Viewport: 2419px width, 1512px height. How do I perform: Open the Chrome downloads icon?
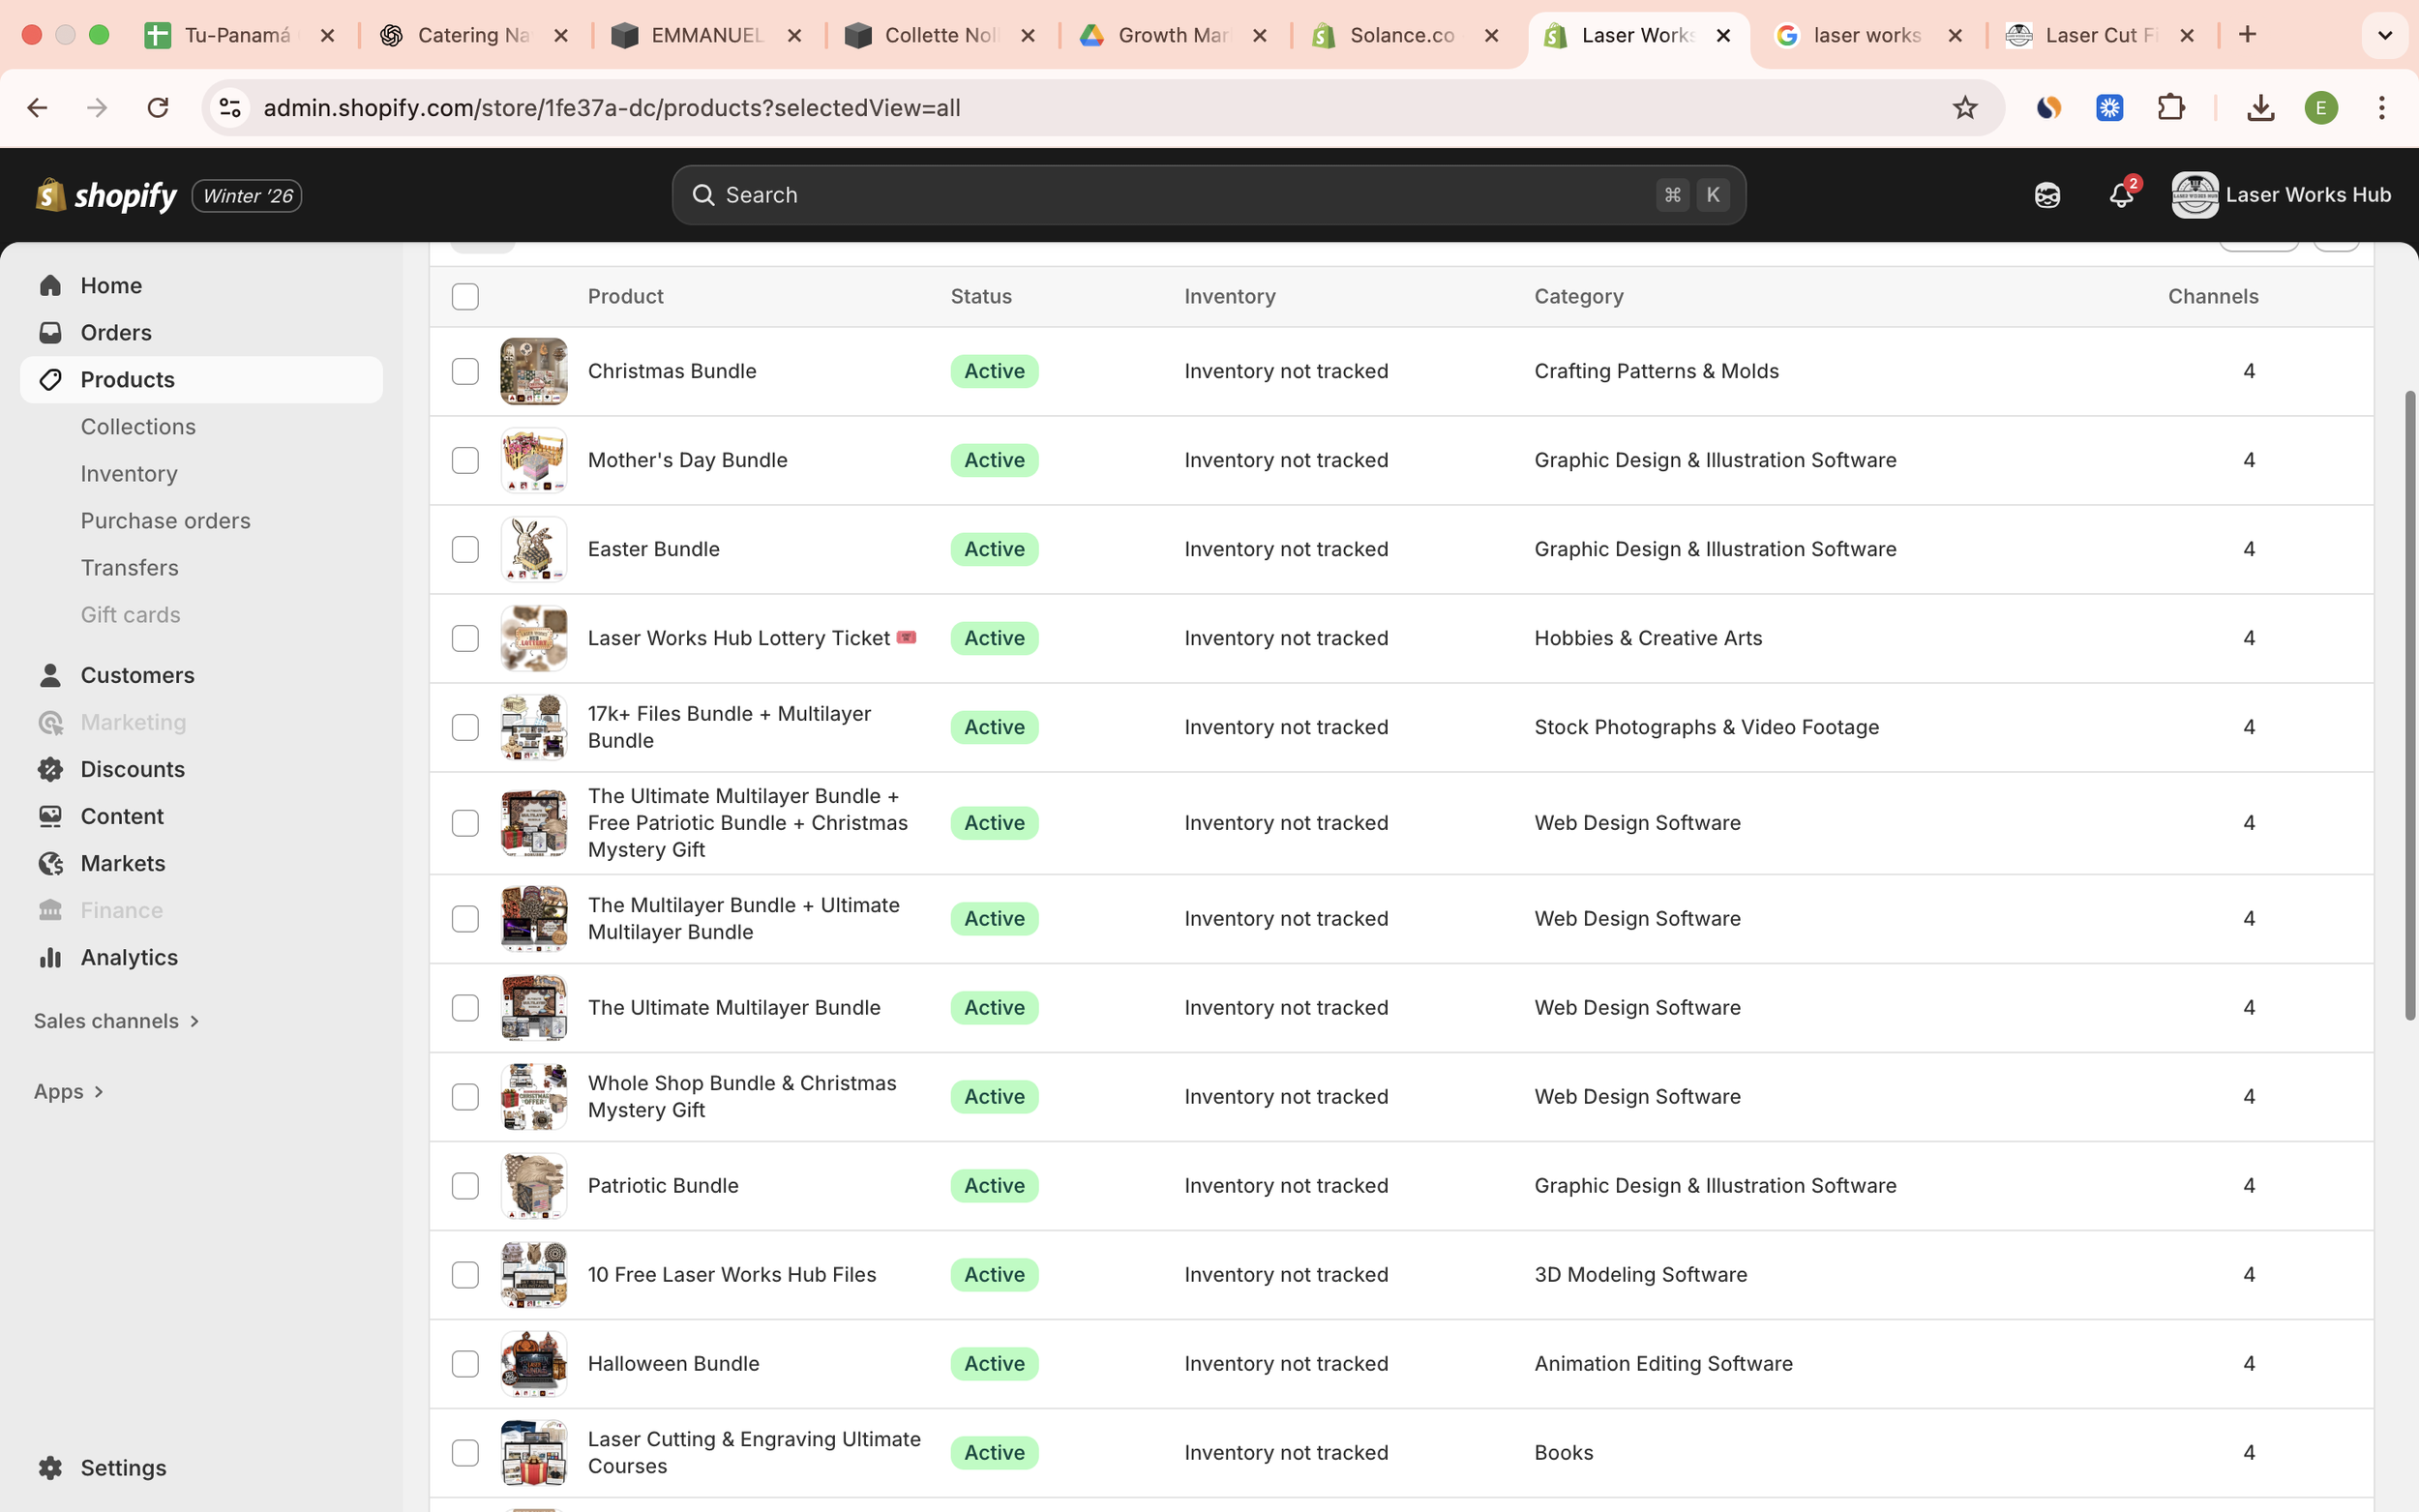pos(2260,108)
